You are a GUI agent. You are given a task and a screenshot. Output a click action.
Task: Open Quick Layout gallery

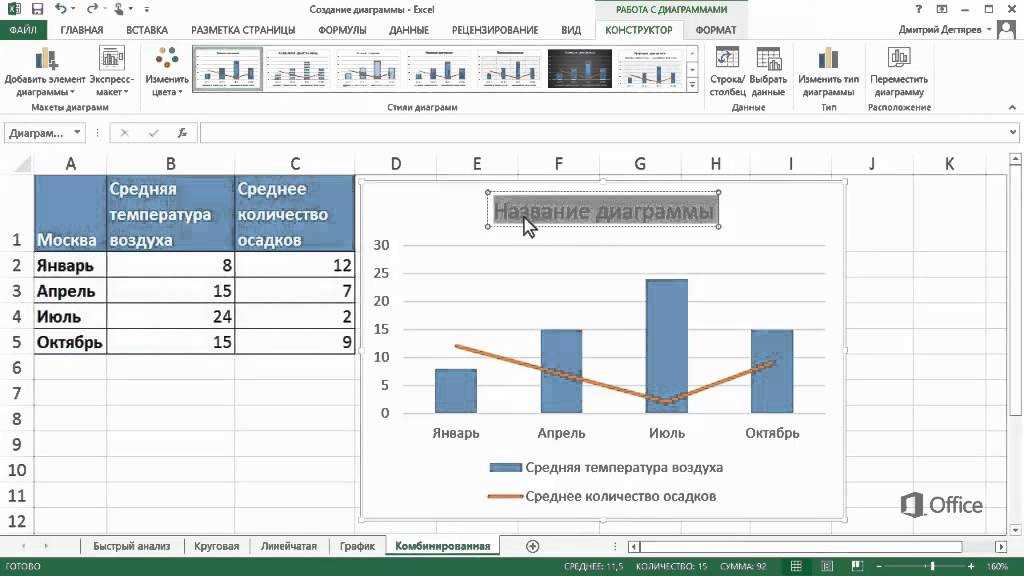pos(112,72)
